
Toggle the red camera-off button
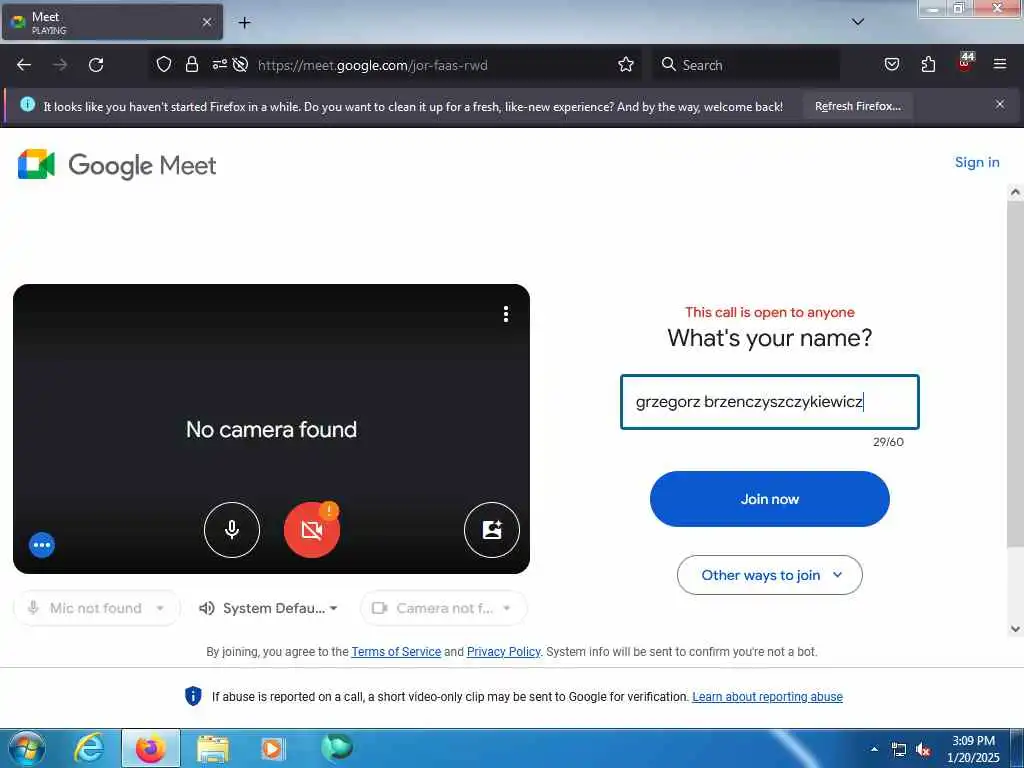coord(312,530)
